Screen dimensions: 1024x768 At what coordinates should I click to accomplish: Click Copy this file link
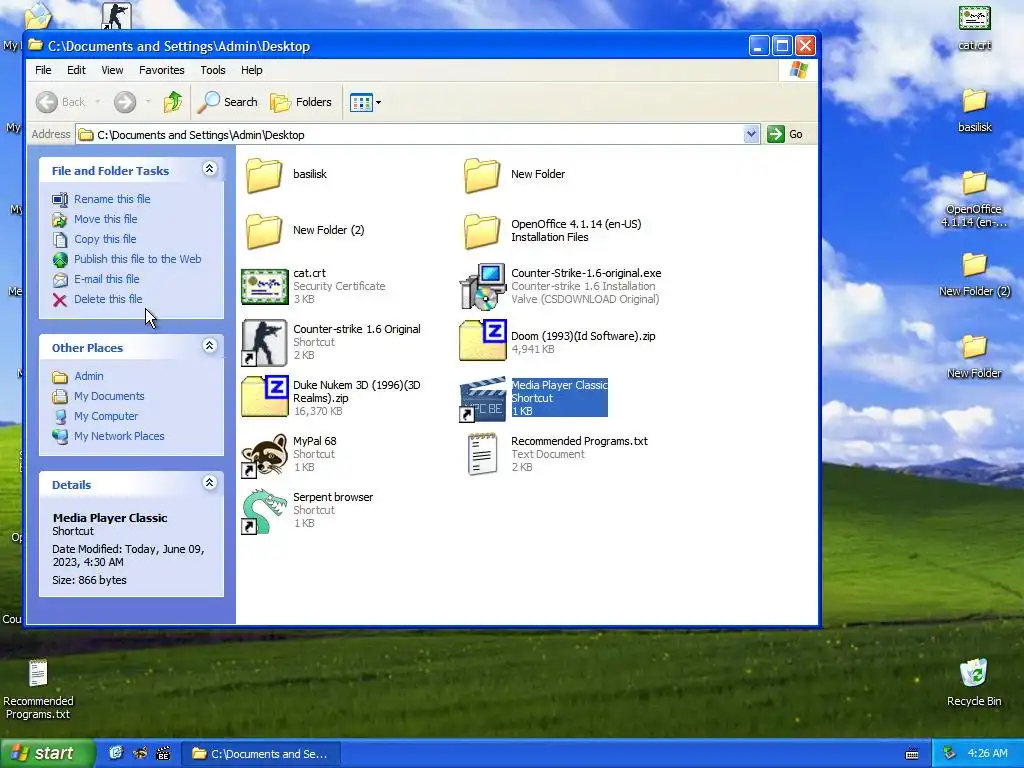[104, 239]
